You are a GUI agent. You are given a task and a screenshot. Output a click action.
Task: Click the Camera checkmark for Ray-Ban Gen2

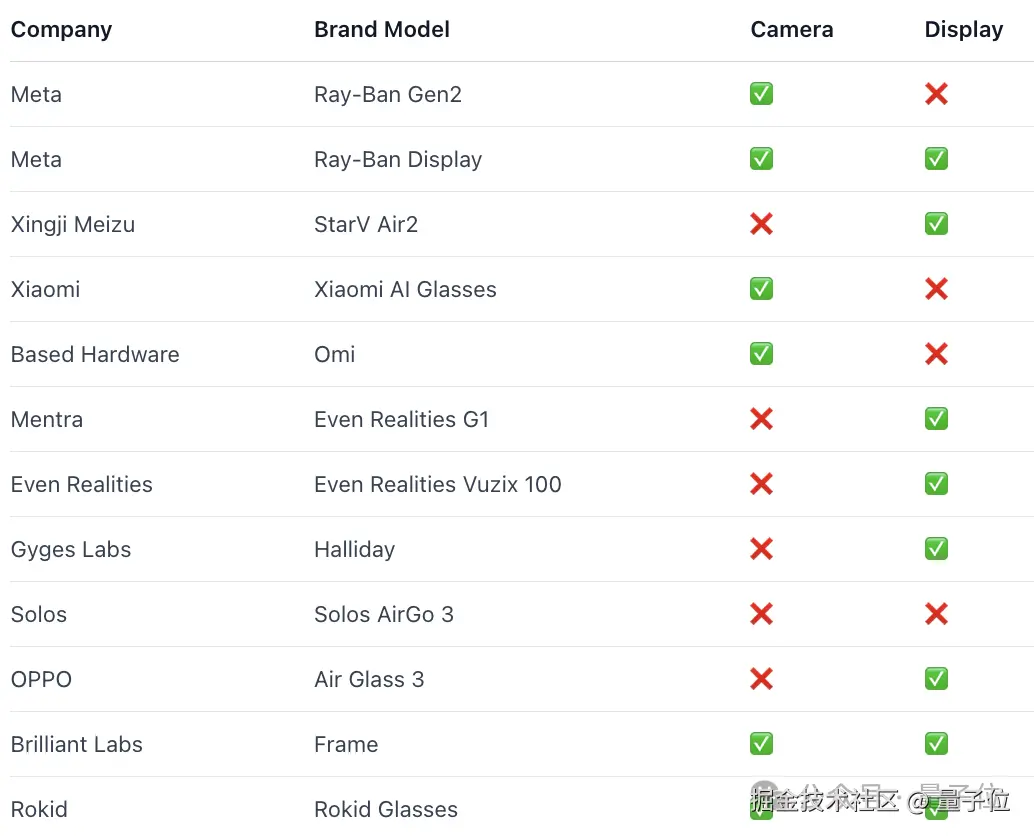761,94
